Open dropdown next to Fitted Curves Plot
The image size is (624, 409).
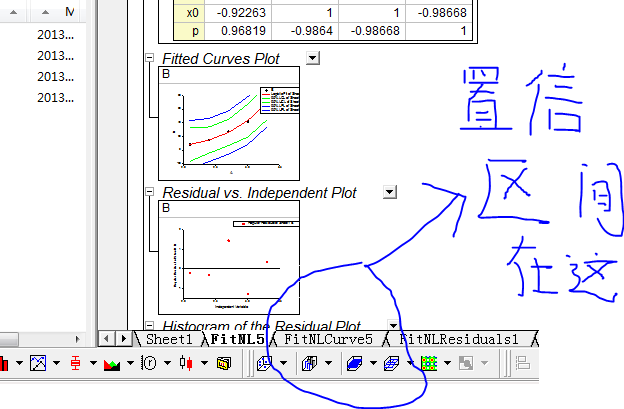click(x=313, y=58)
